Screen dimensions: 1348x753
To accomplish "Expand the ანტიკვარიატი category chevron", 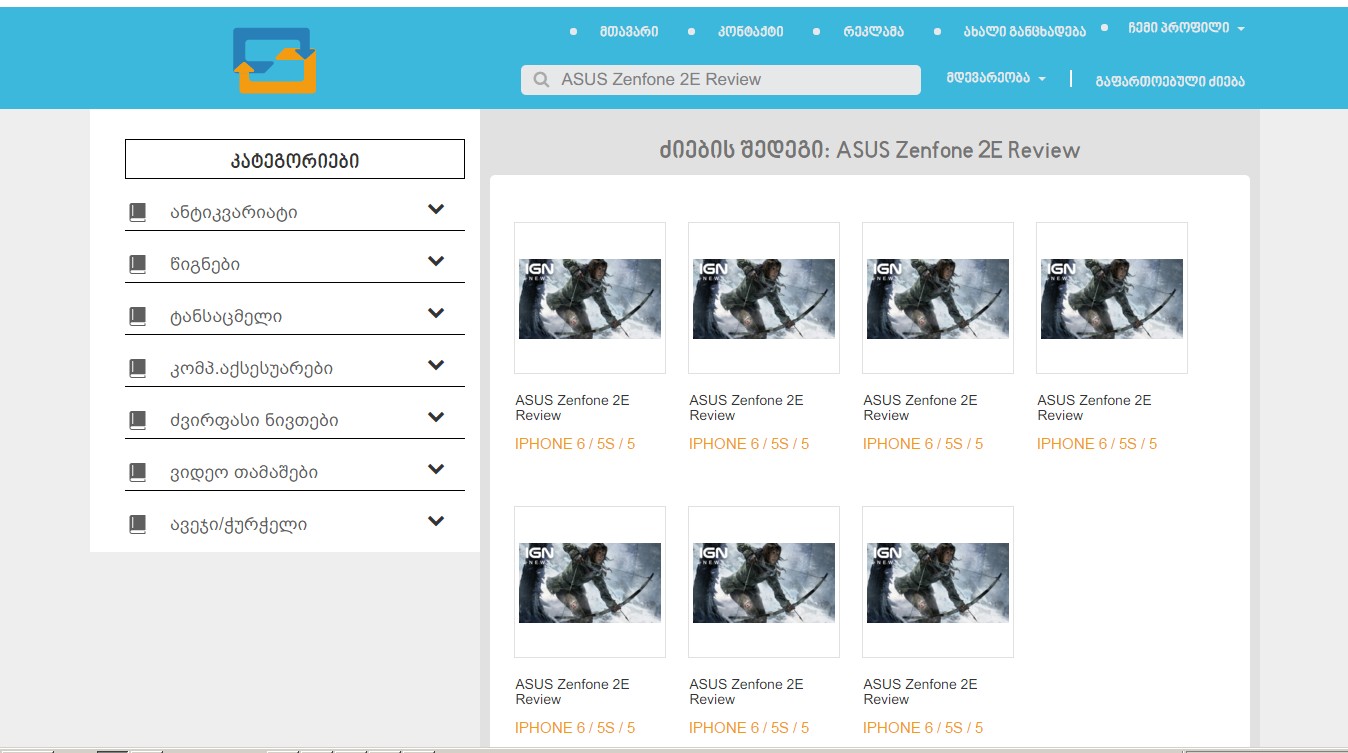I will coord(436,209).
